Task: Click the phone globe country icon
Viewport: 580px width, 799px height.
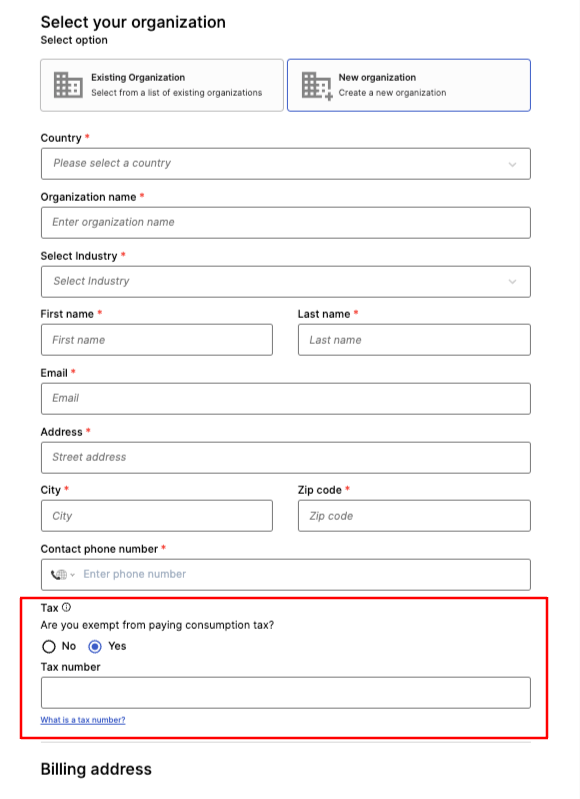Action: pos(59,575)
